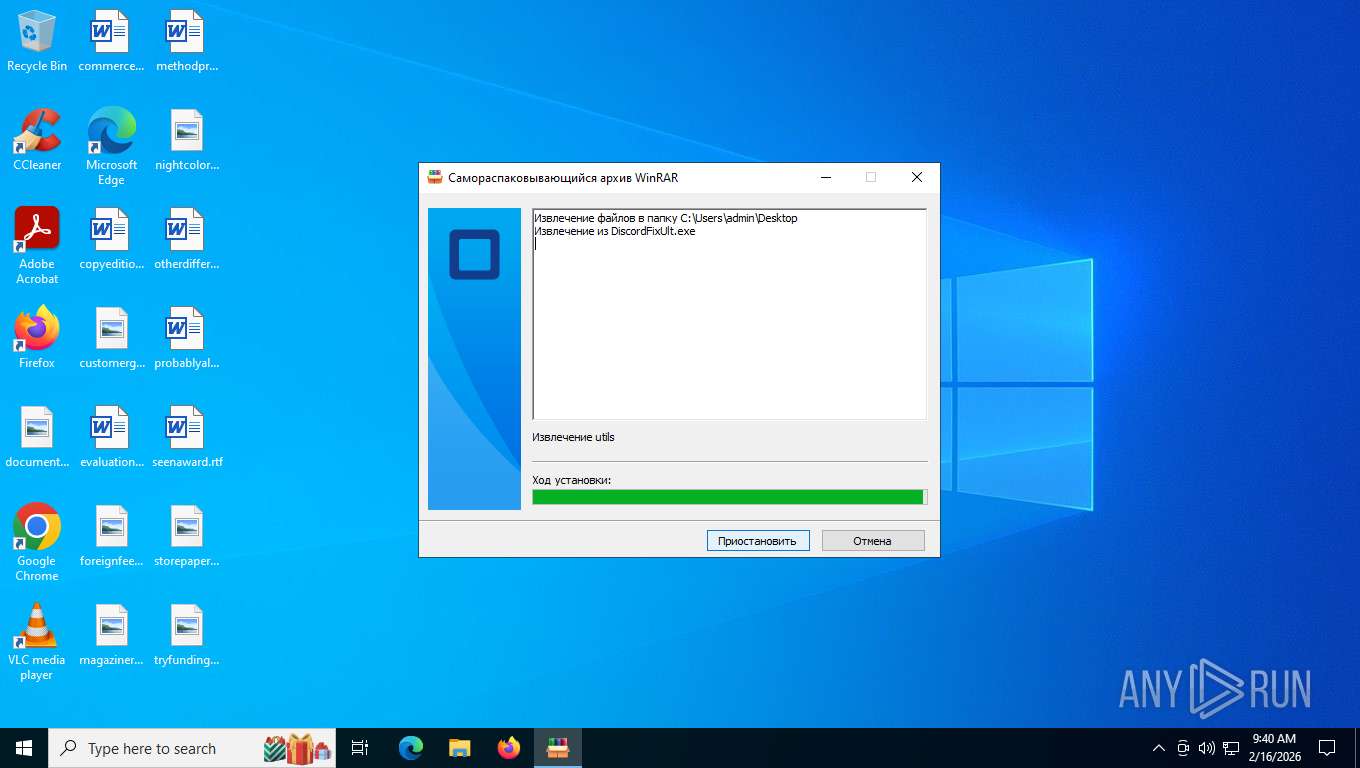Screen dimensions: 1360x768
Task: Select the methodpr Word document icon
Action: [x=187, y=41]
